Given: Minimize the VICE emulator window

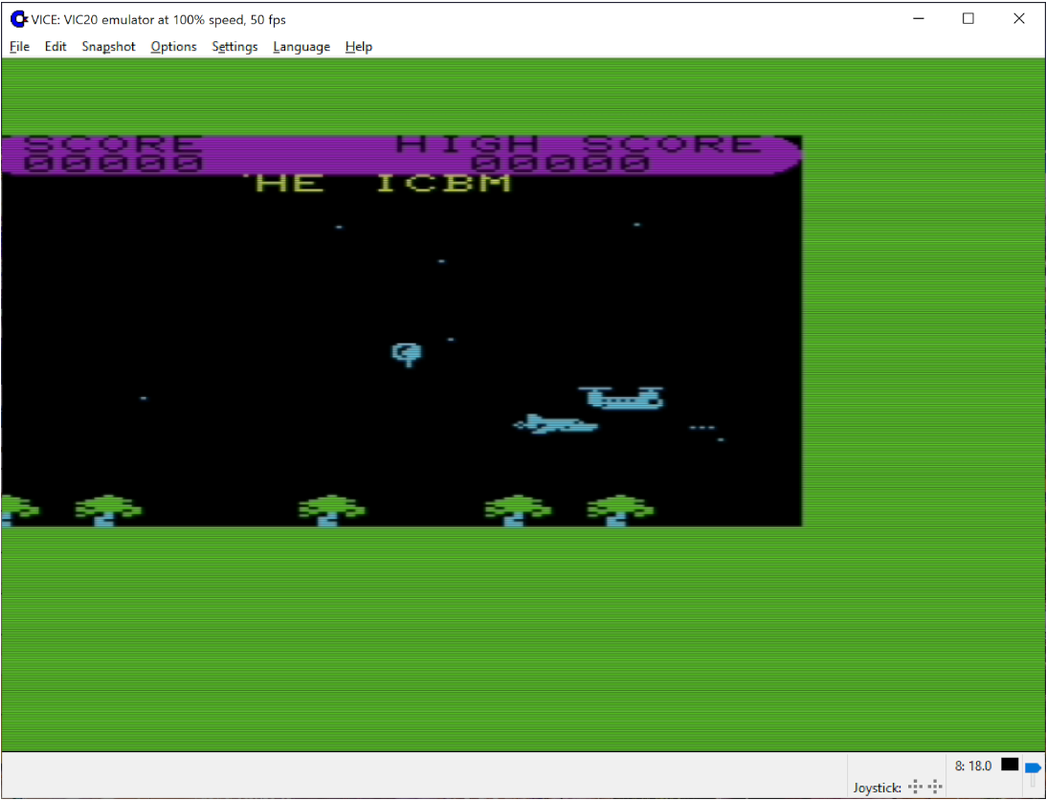Looking at the screenshot, I should [918, 19].
